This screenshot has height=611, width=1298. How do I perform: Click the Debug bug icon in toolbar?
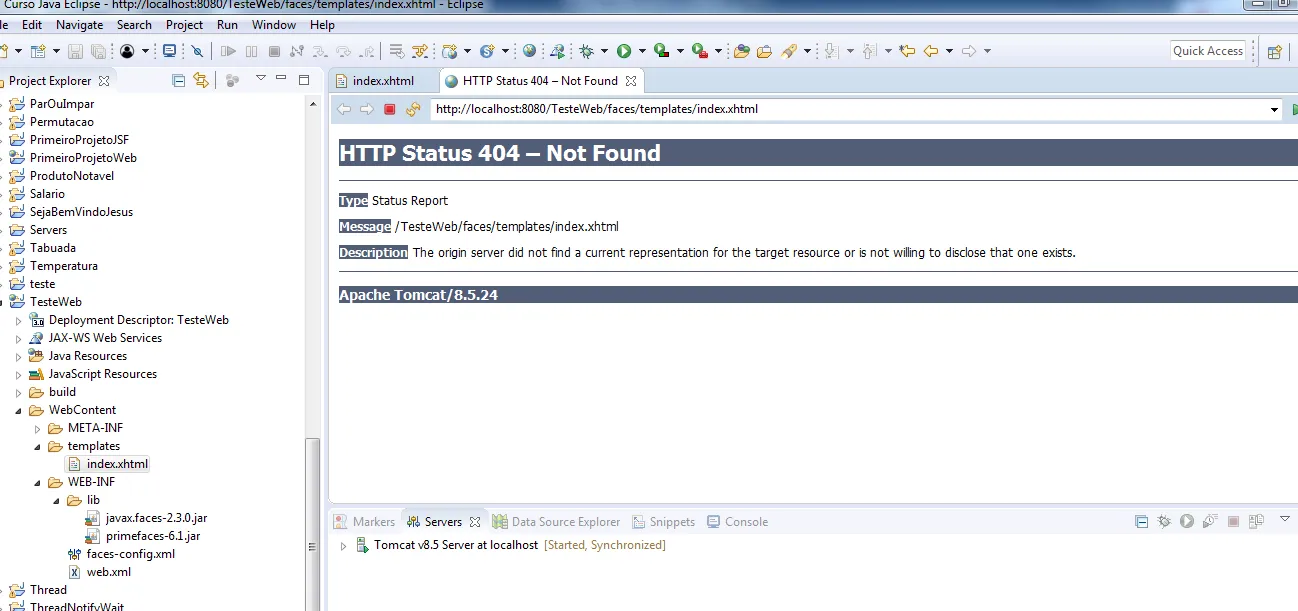tap(587, 51)
